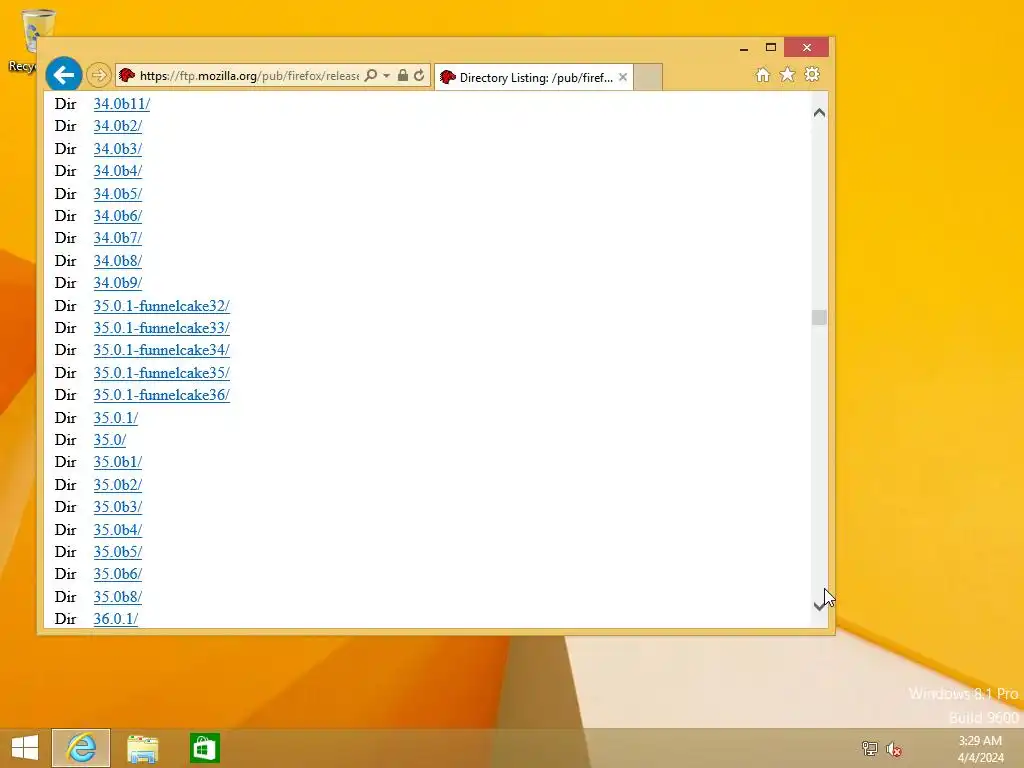
Task: Maximize the Internet Explorer window
Action: 771,48
